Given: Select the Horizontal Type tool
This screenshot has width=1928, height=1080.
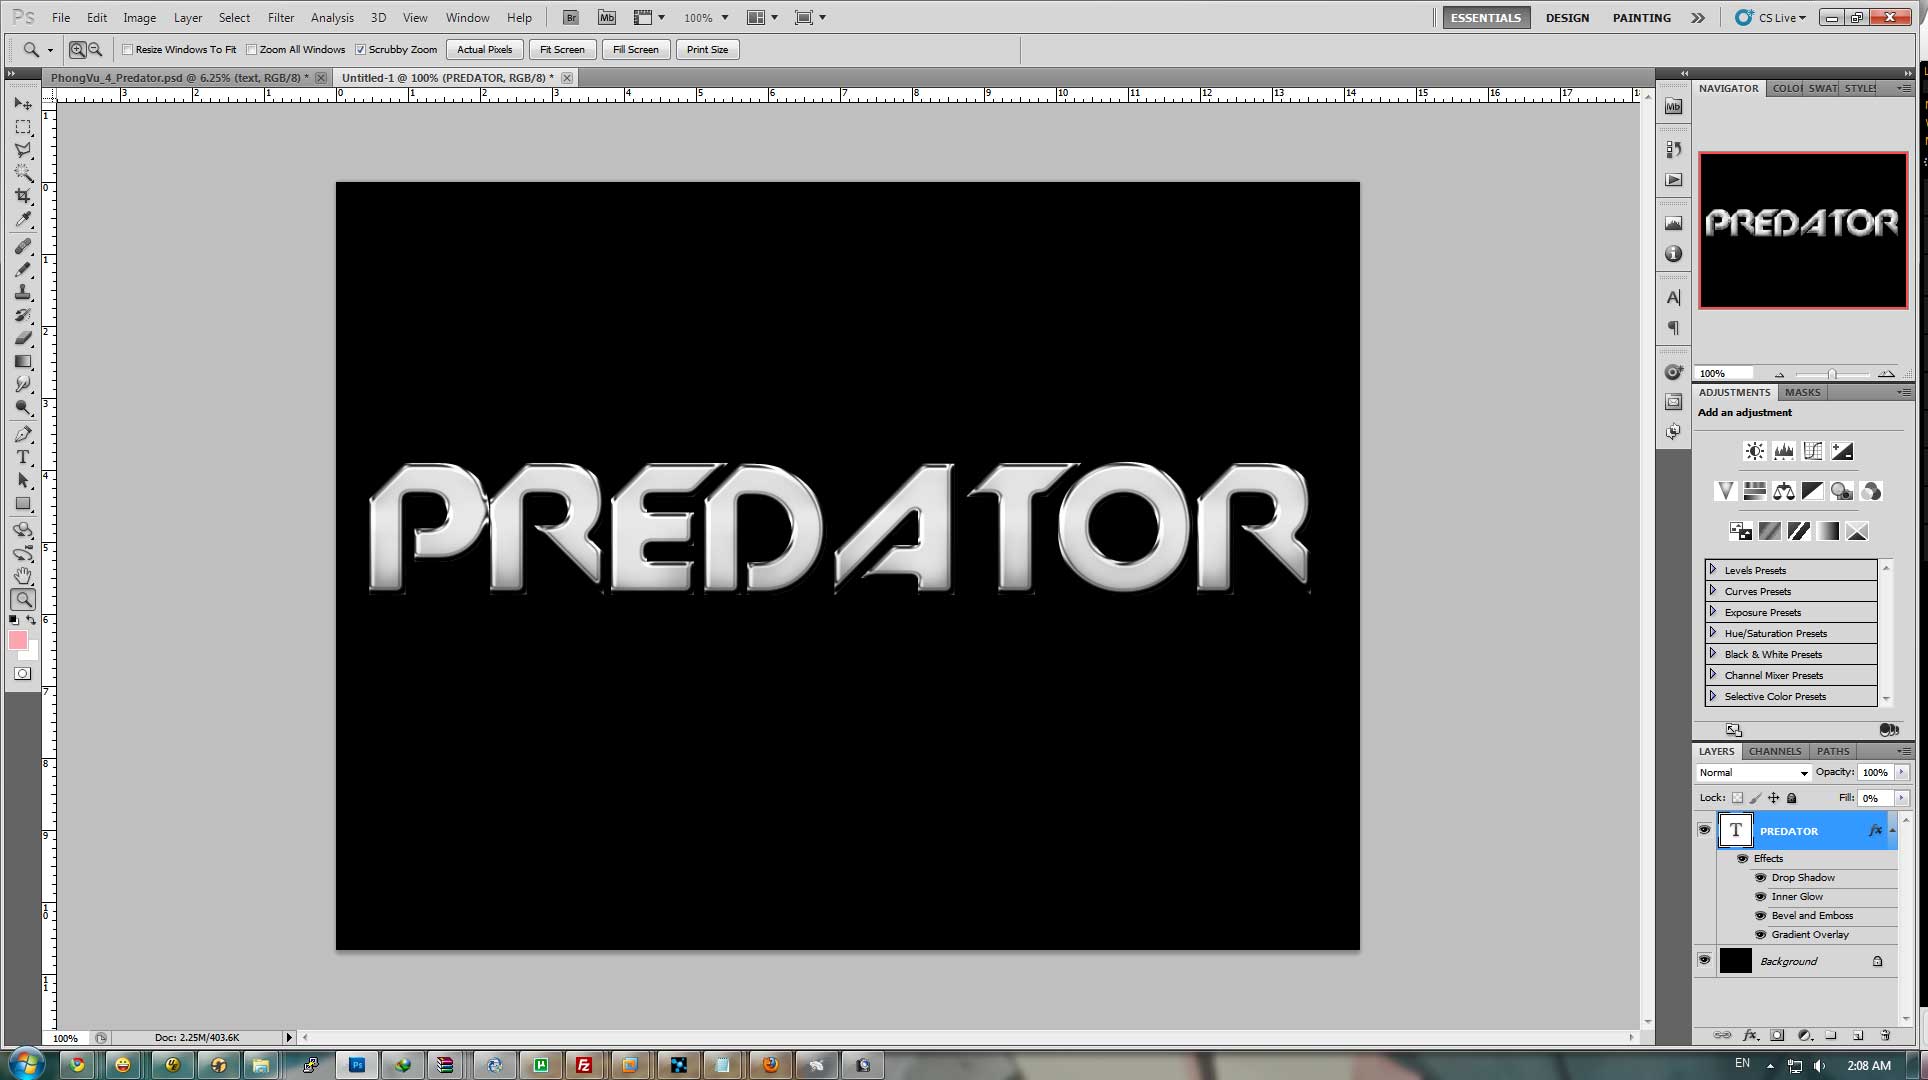Looking at the screenshot, I should tap(23, 457).
